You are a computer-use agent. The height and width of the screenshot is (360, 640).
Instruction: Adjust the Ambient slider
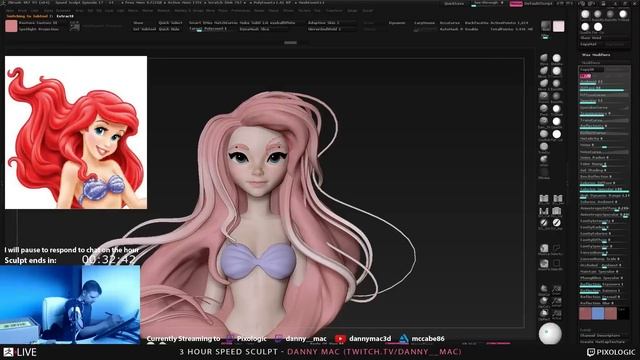[x=604, y=82]
